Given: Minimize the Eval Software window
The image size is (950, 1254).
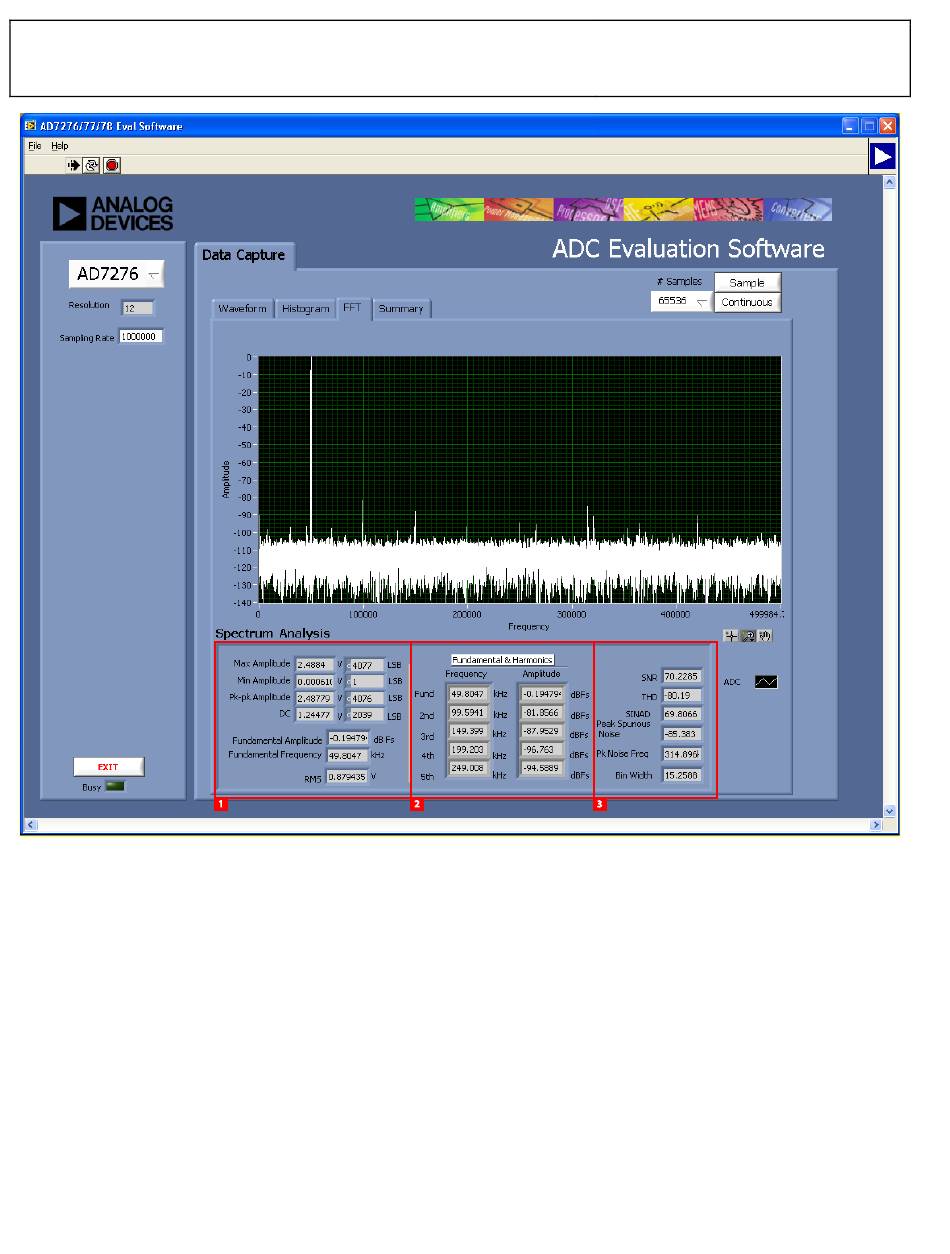Looking at the screenshot, I should (850, 126).
